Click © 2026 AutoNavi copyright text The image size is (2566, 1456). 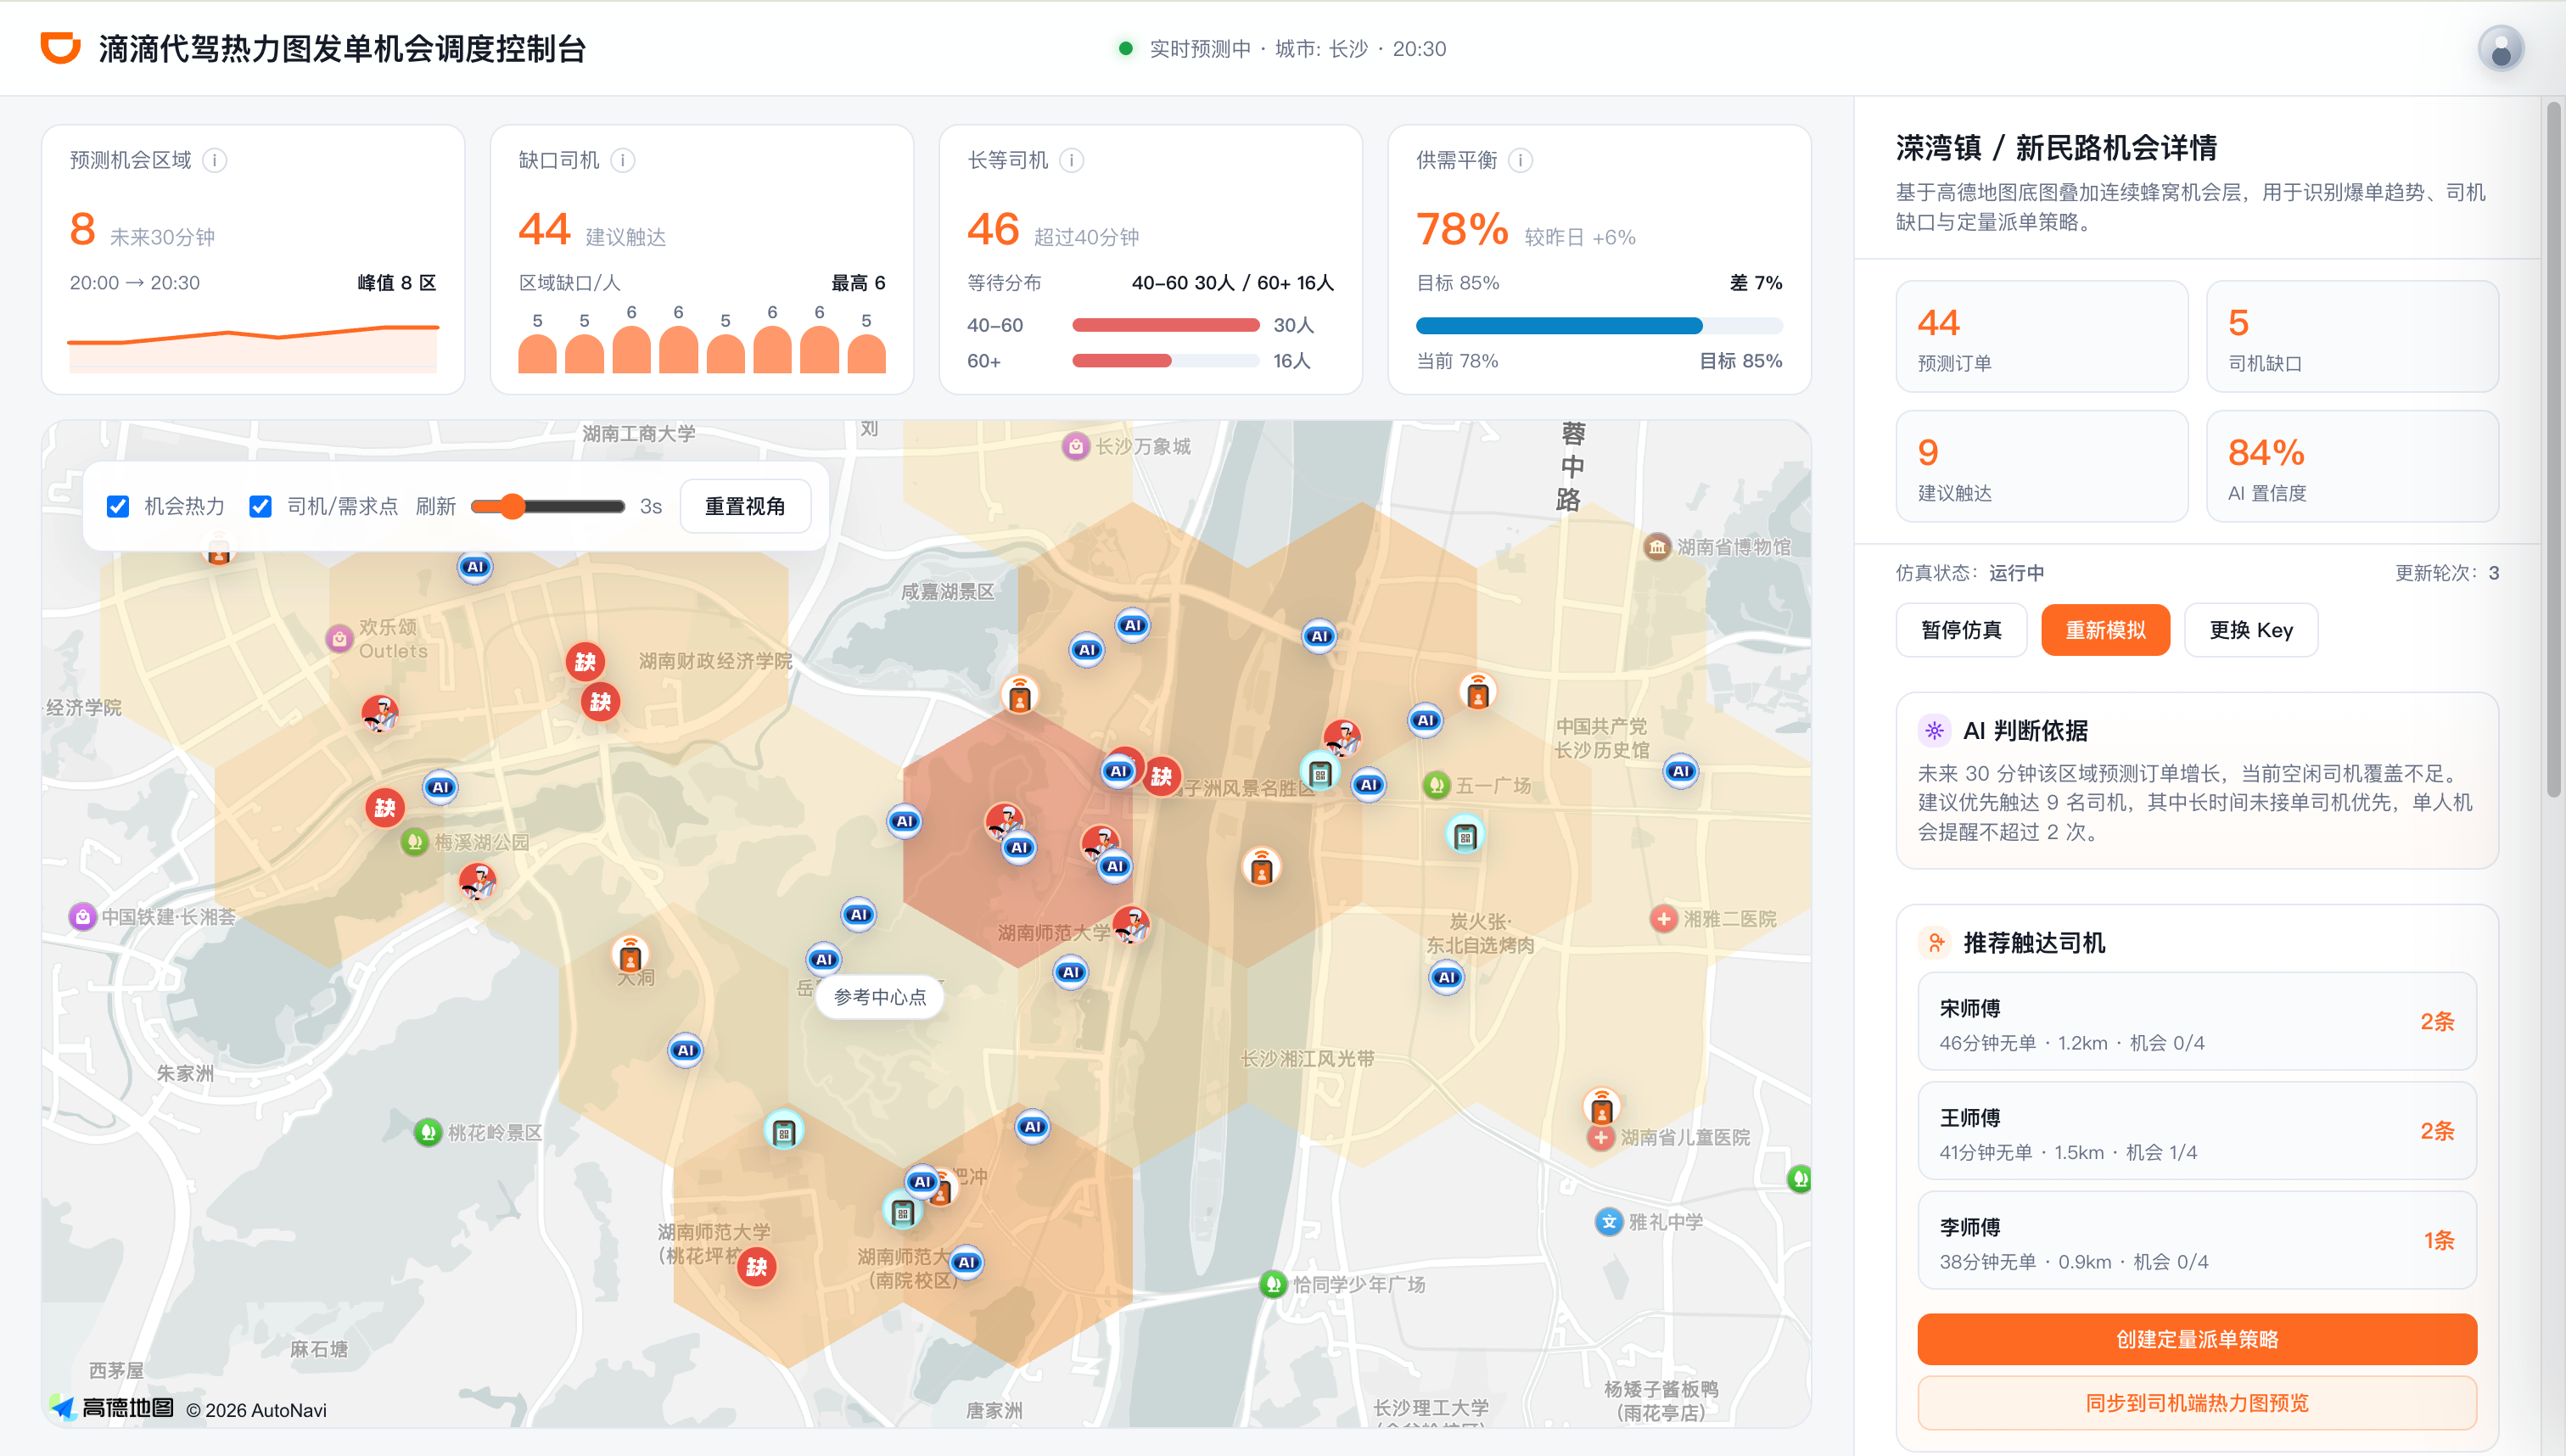click(x=256, y=1410)
